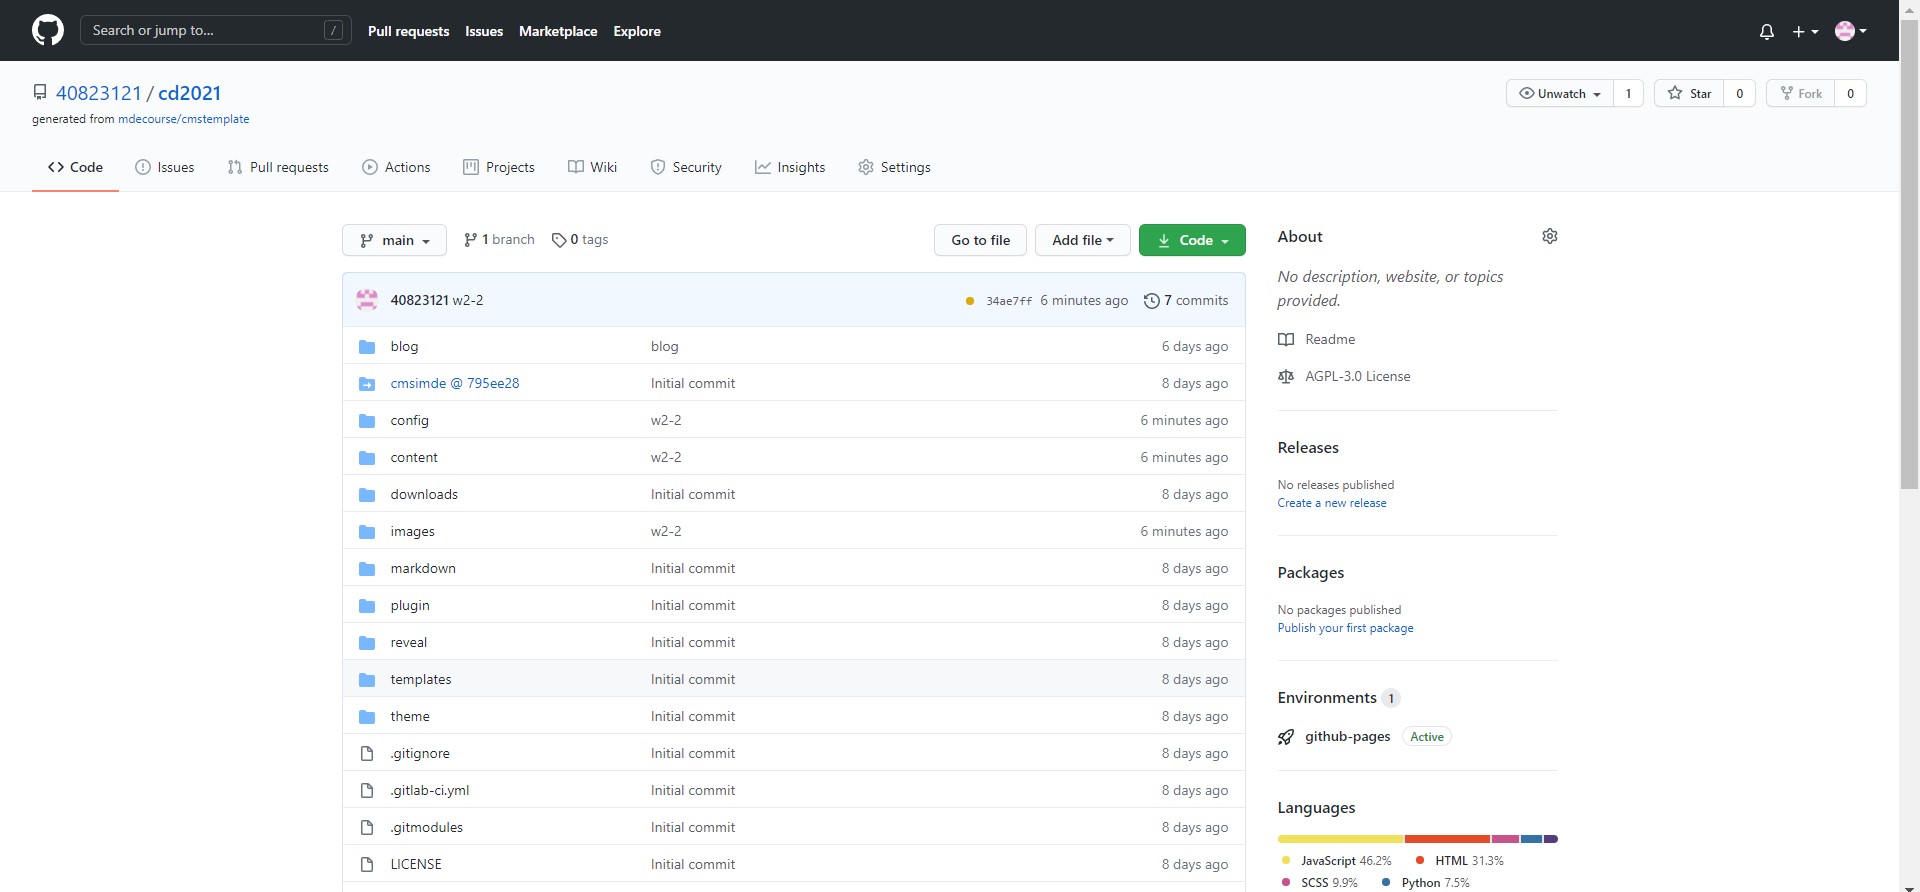Click the Fork button
This screenshot has width=1920, height=892.
click(1801, 93)
